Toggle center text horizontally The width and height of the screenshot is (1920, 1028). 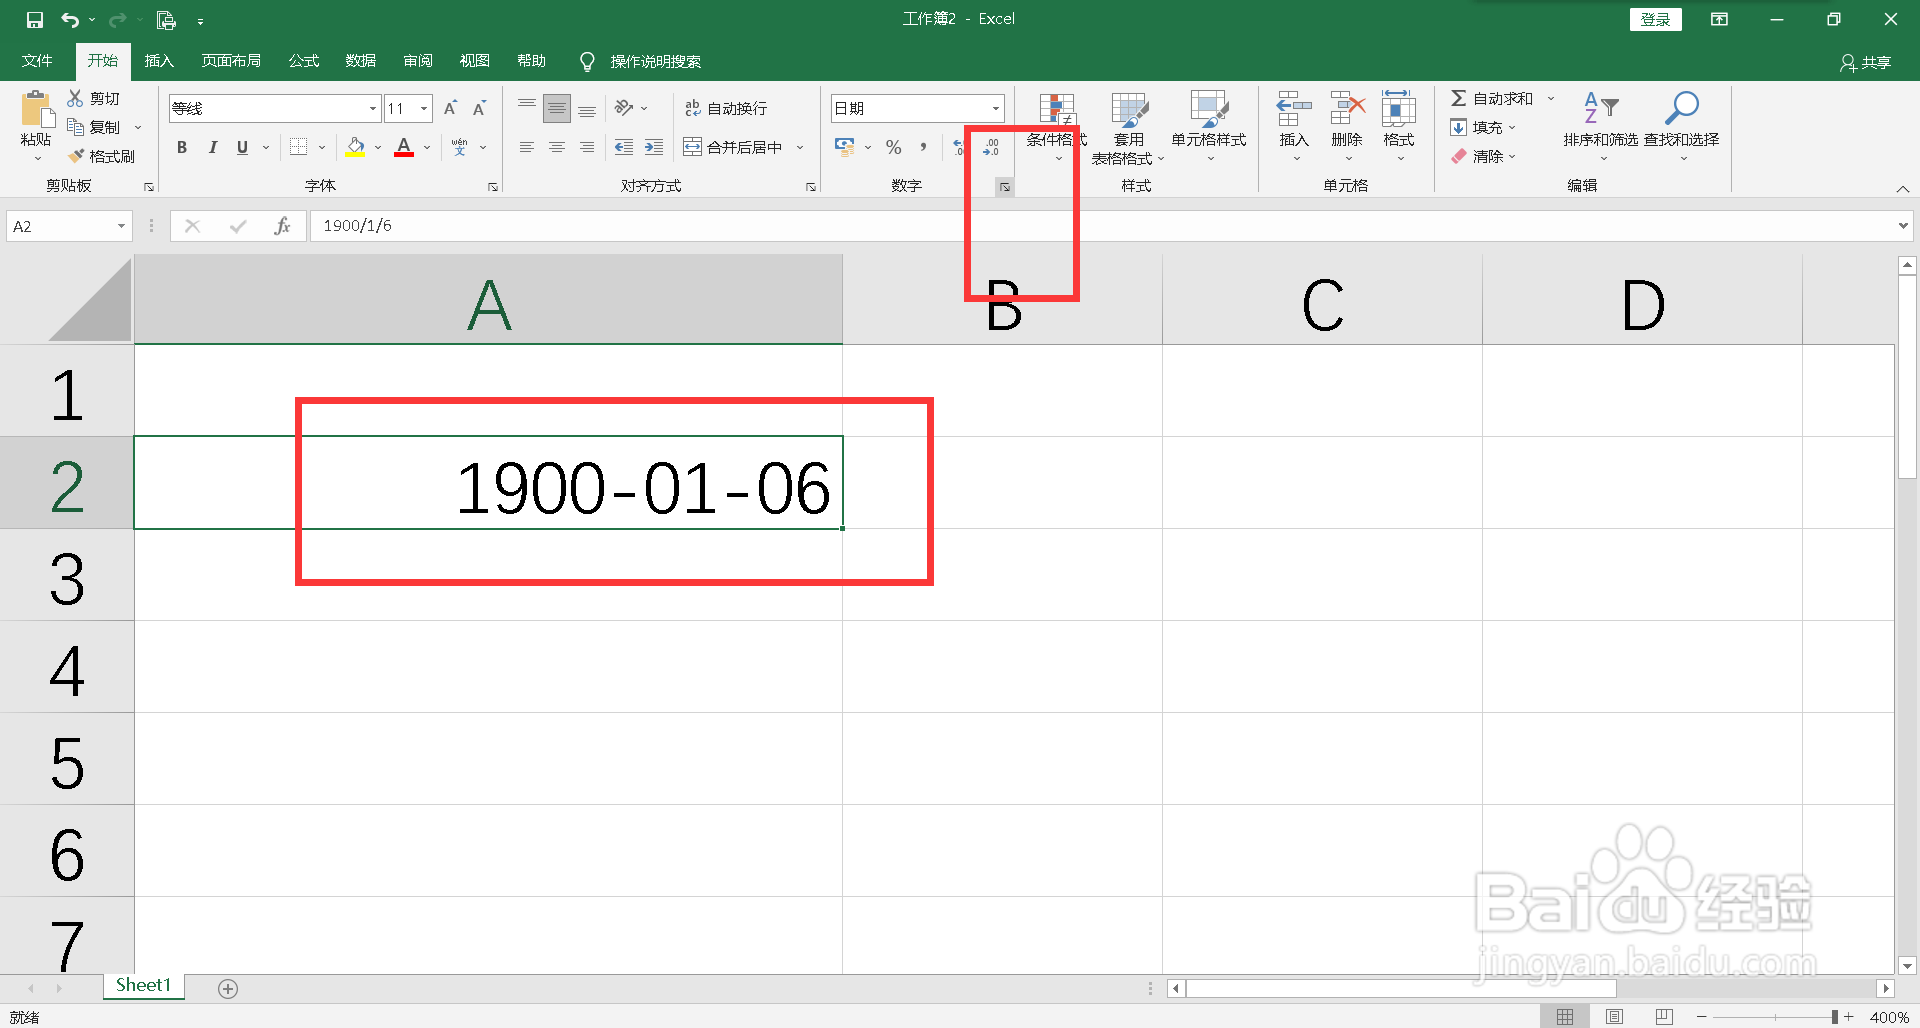pos(557,147)
